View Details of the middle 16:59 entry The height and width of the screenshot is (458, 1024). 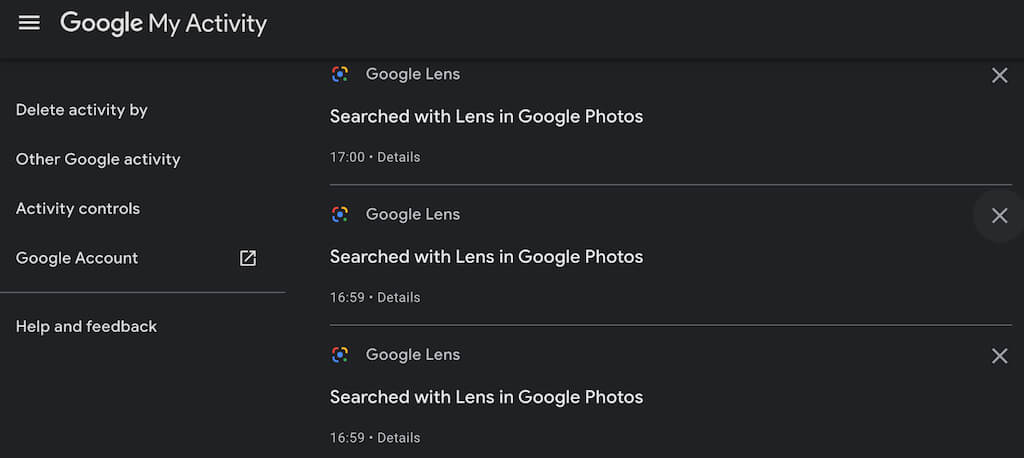(x=399, y=297)
